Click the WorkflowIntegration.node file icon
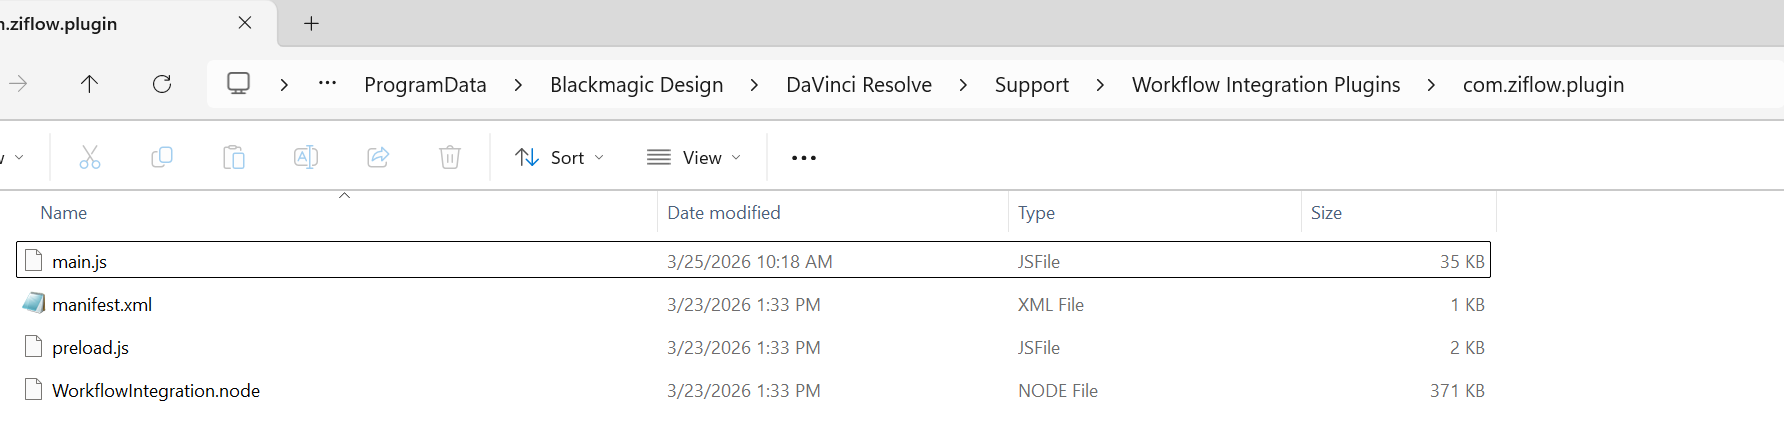 click(34, 389)
